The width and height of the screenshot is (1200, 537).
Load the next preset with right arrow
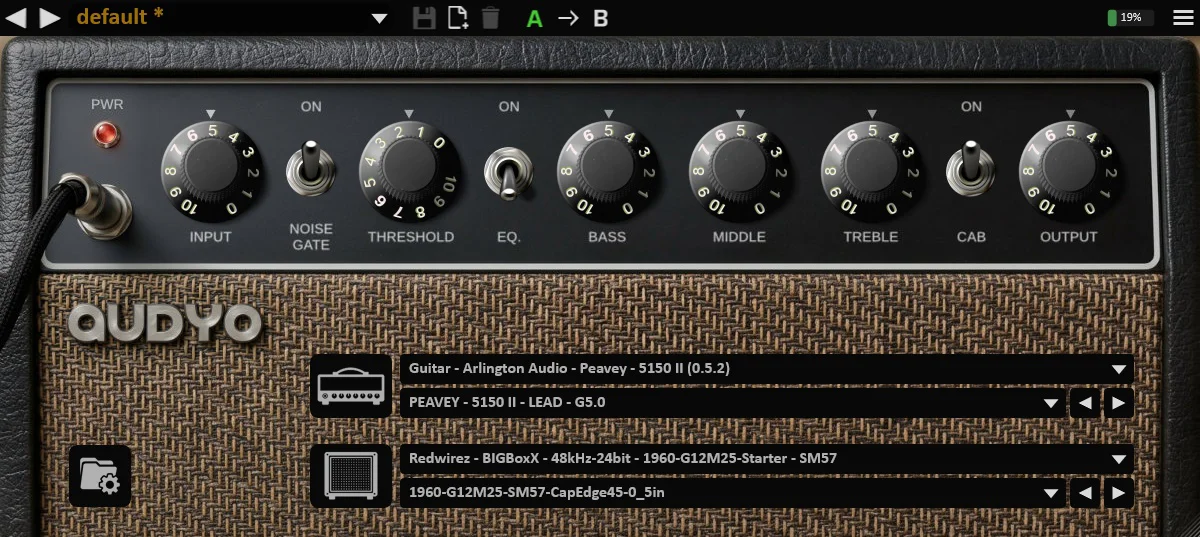pyautogui.click(x=49, y=17)
